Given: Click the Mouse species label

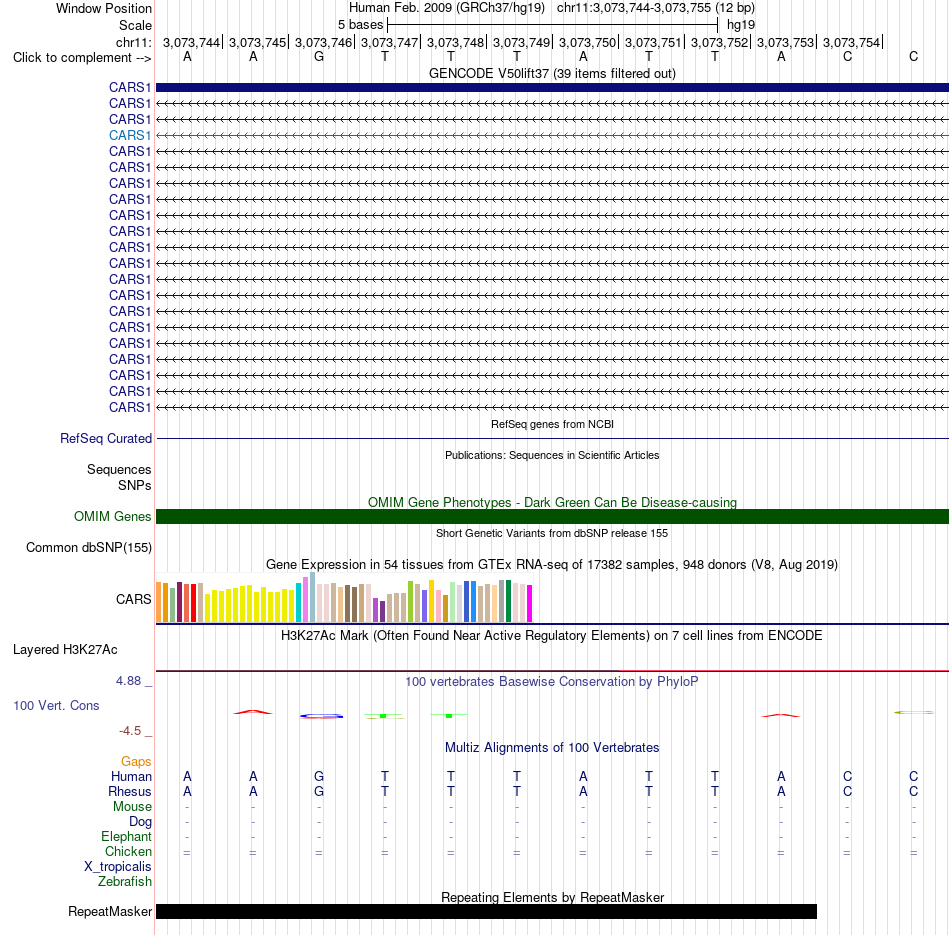Looking at the screenshot, I should (x=132, y=807).
